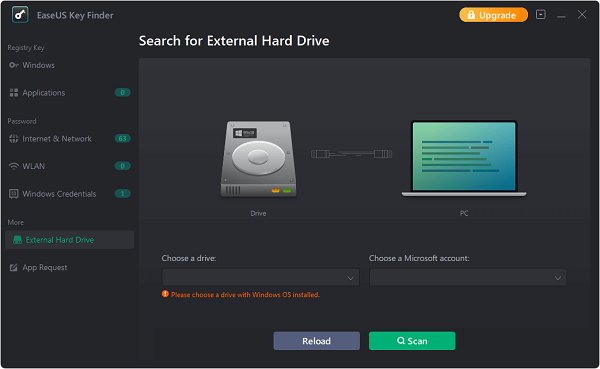Click the badge showing 63
The width and height of the screenshot is (600, 369).
click(x=122, y=138)
